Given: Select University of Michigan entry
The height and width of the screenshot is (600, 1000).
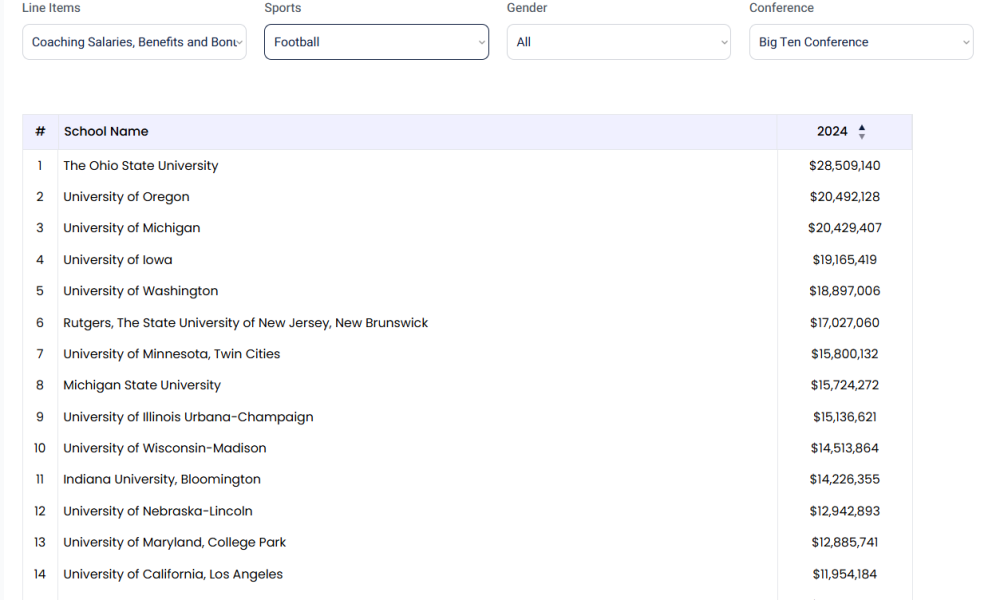Looking at the screenshot, I should 131,228.
